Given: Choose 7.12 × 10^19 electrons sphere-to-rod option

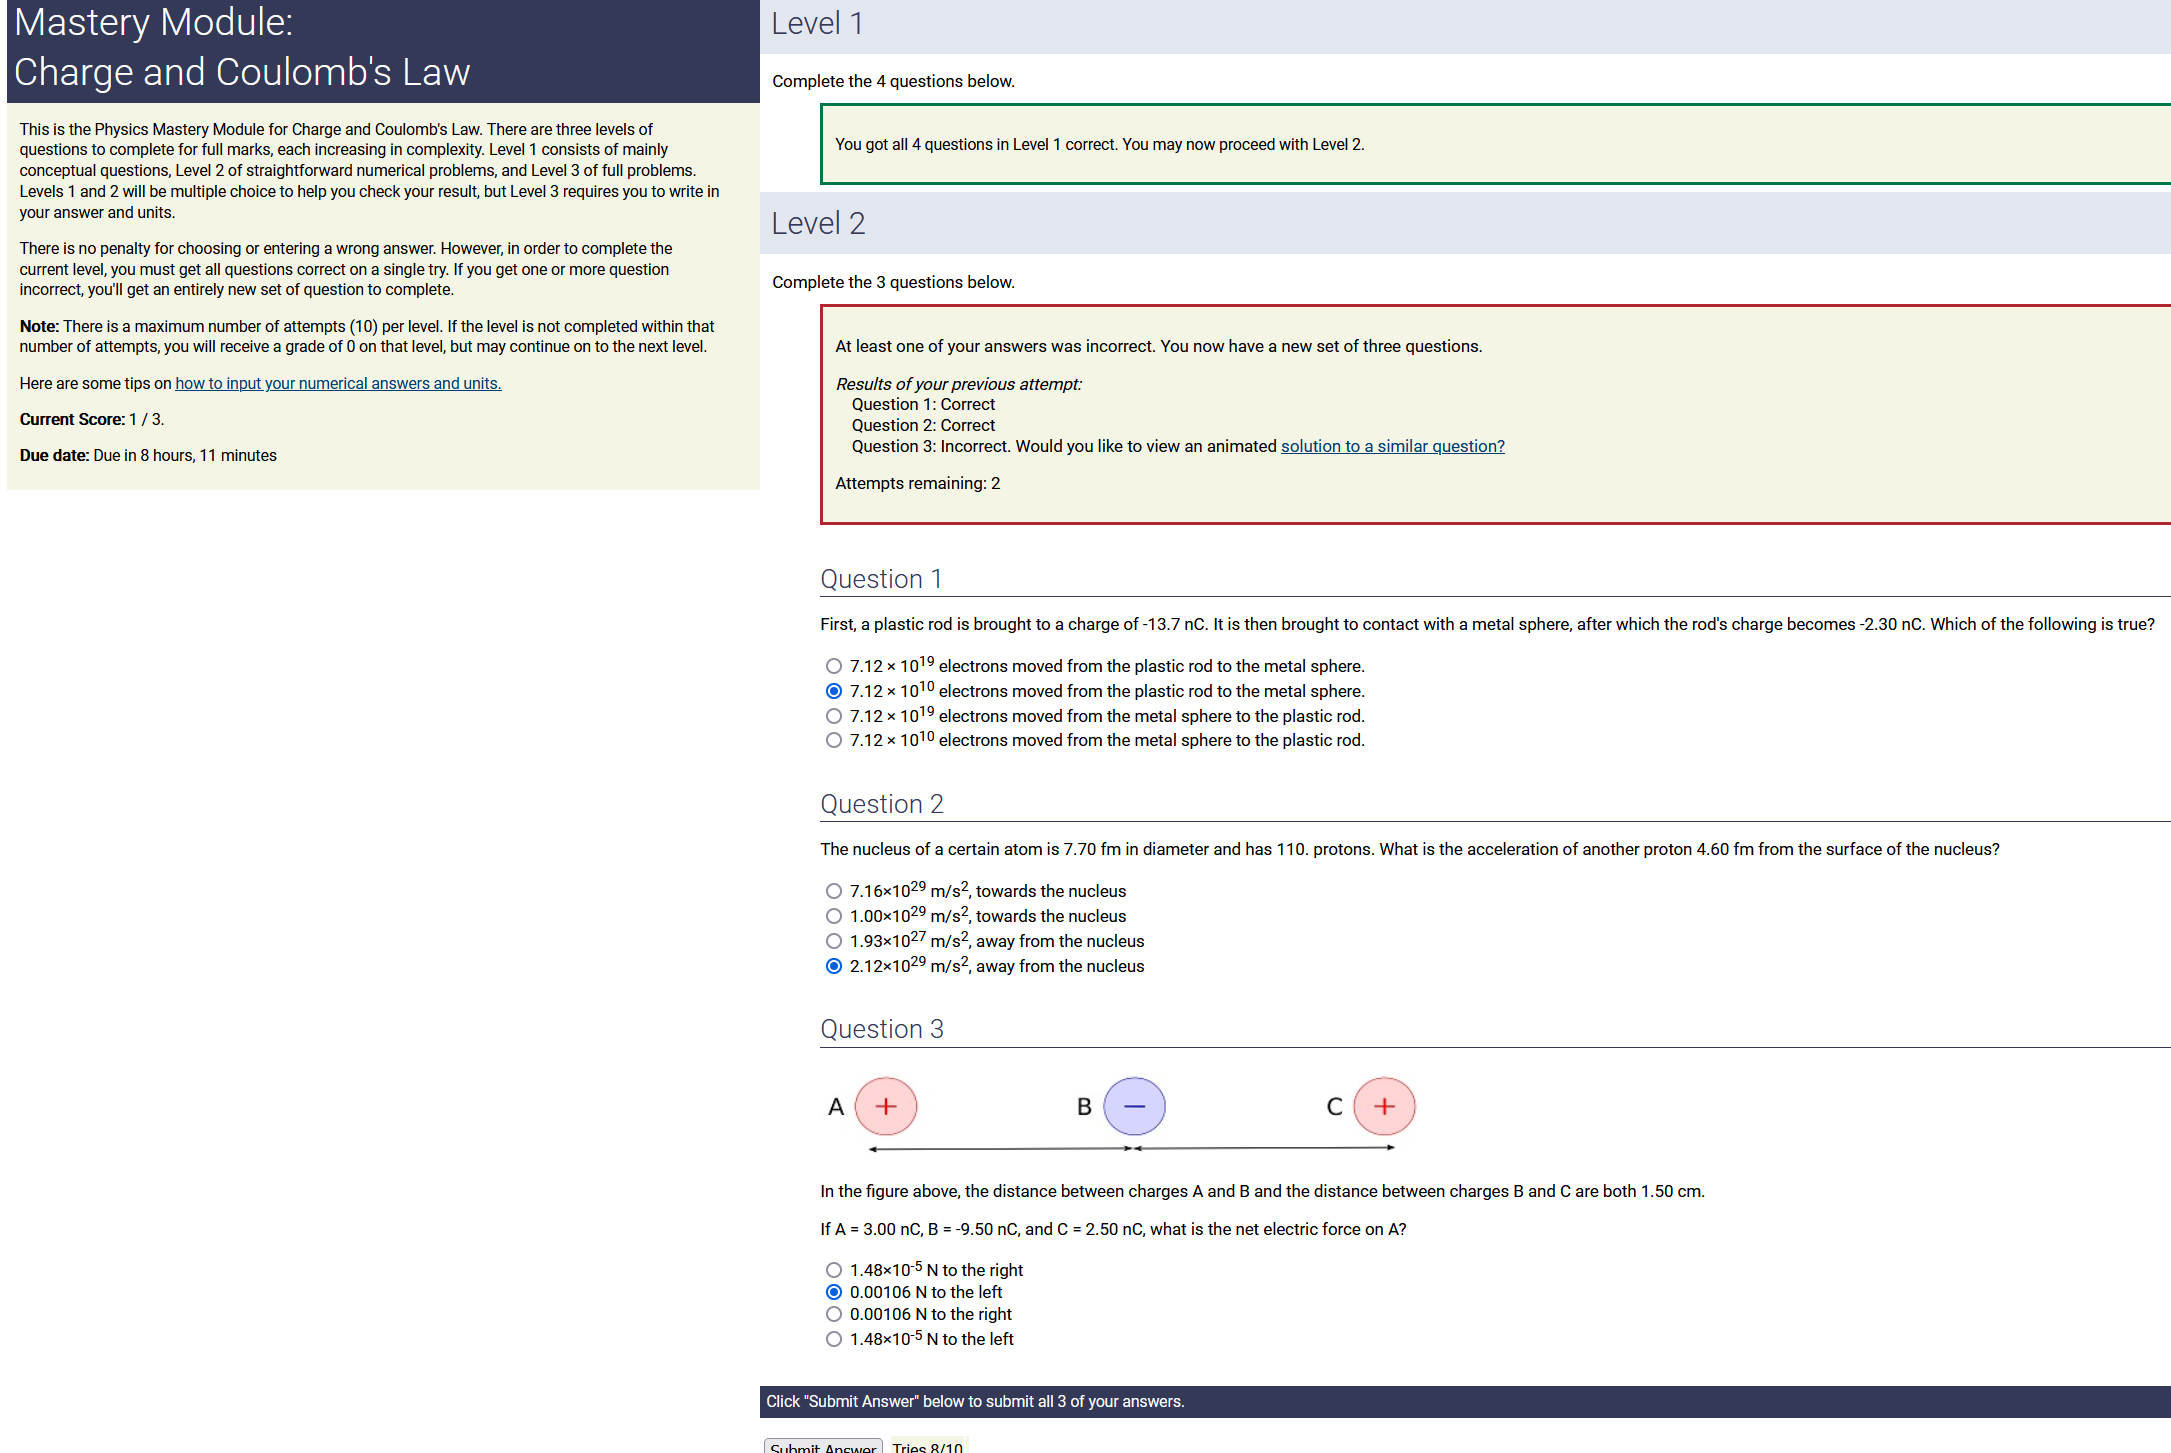Looking at the screenshot, I should (833, 716).
